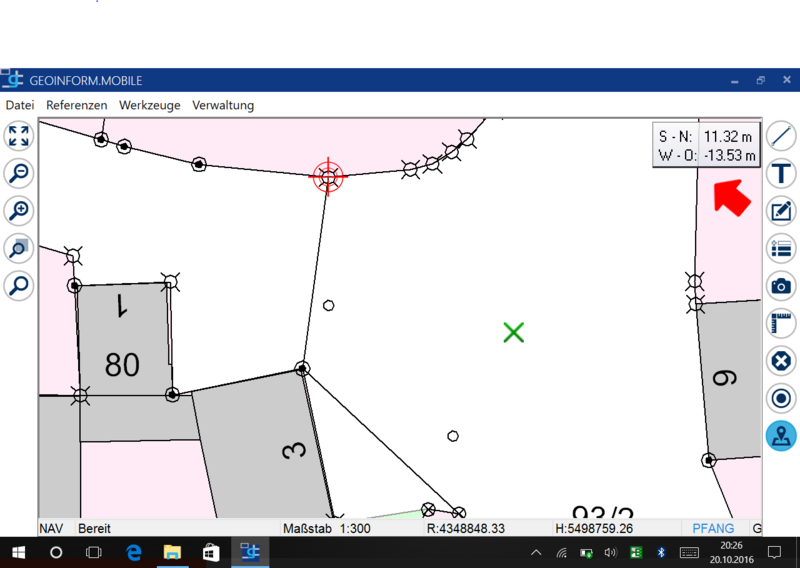
Task: Click the Bluetooth tray icon
Action: click(x=661, y=552)
